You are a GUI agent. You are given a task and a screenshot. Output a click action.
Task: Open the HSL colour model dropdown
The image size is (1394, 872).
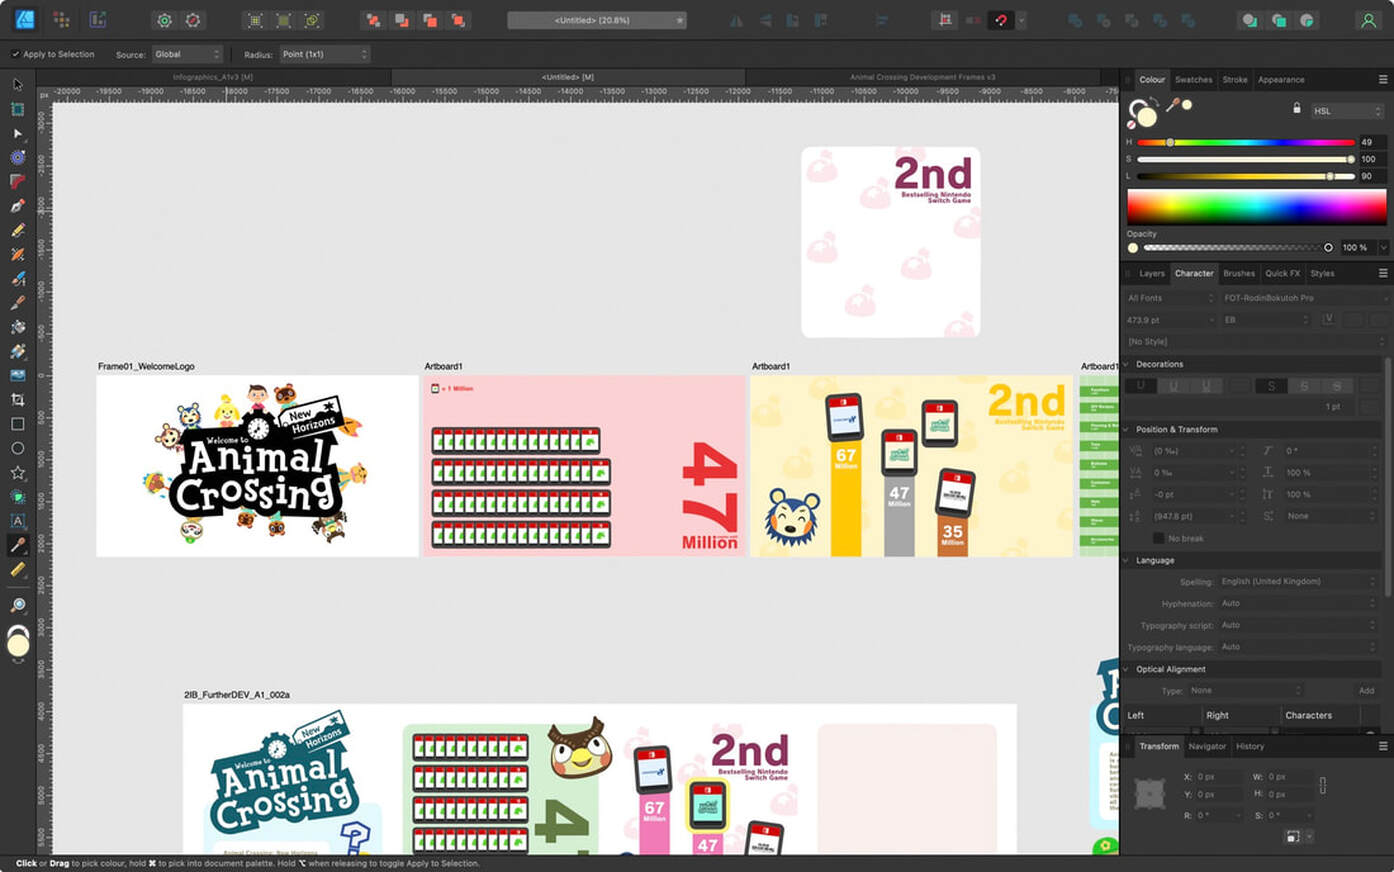tap(1347, 111)
